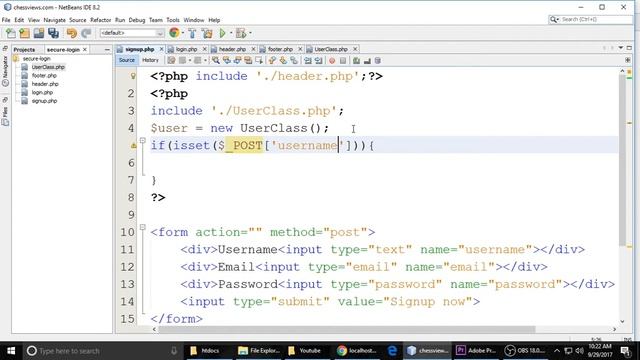Minimize the Projects panel with the dash button

[x=107, y=49]
